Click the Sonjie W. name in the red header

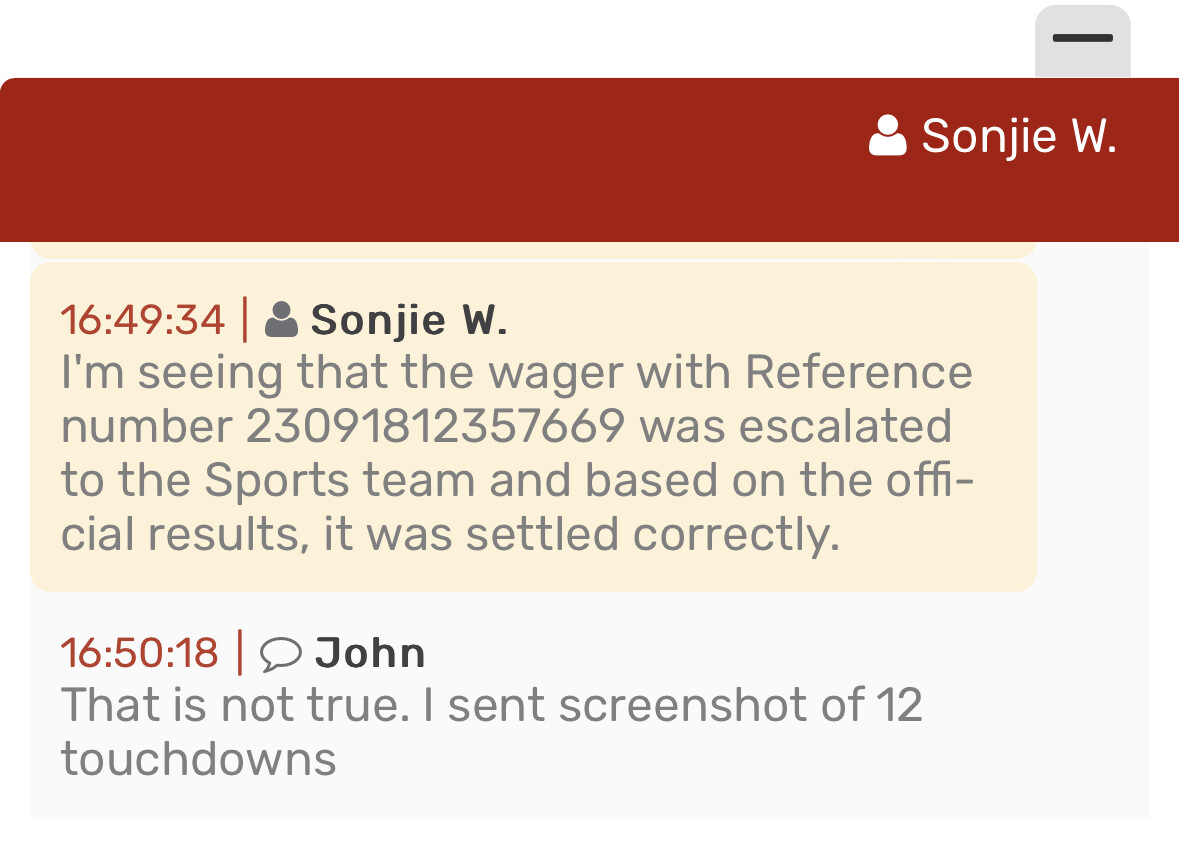pyautogui.click(x=1018, y=136)
